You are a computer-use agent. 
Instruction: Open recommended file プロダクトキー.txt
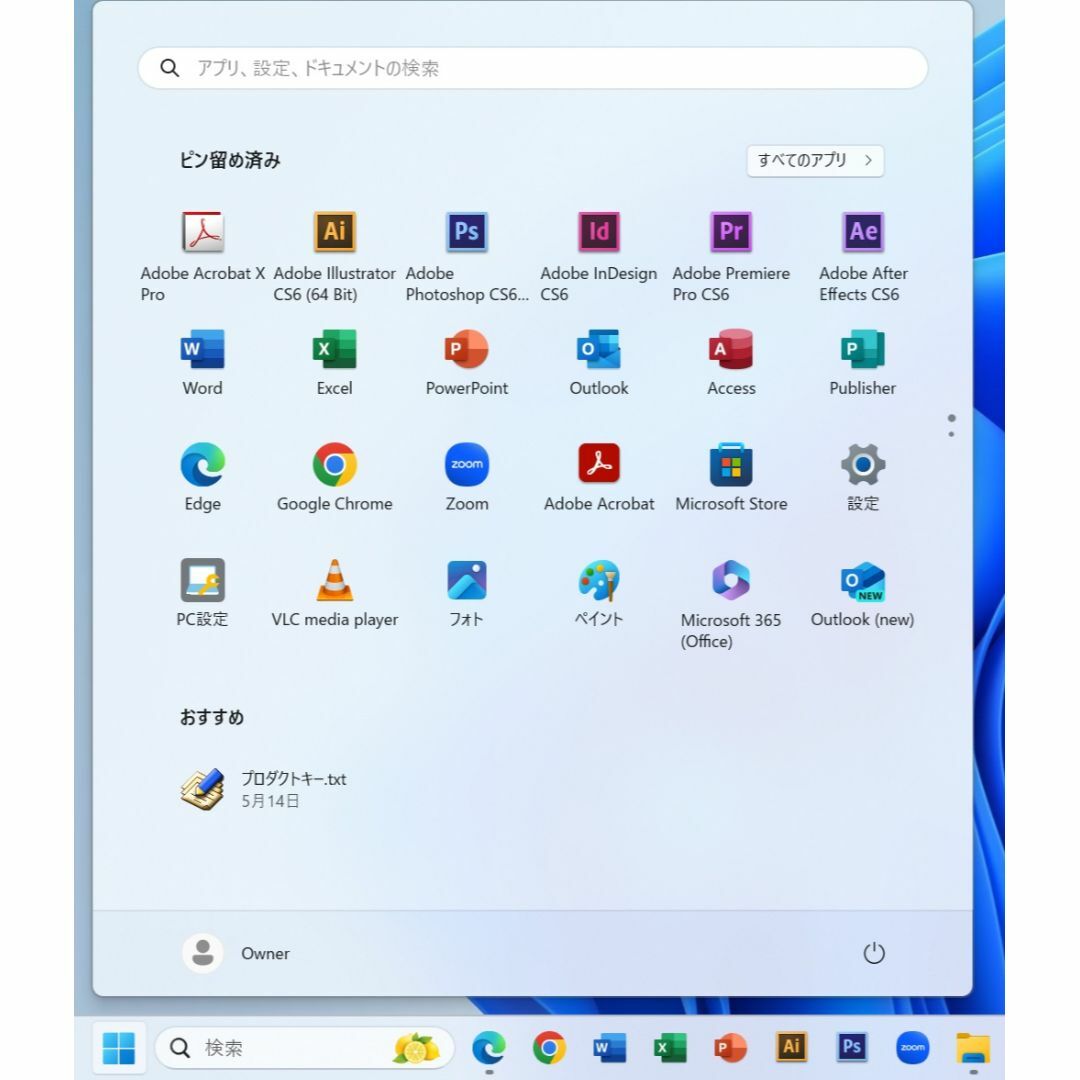tap(264, 789)
